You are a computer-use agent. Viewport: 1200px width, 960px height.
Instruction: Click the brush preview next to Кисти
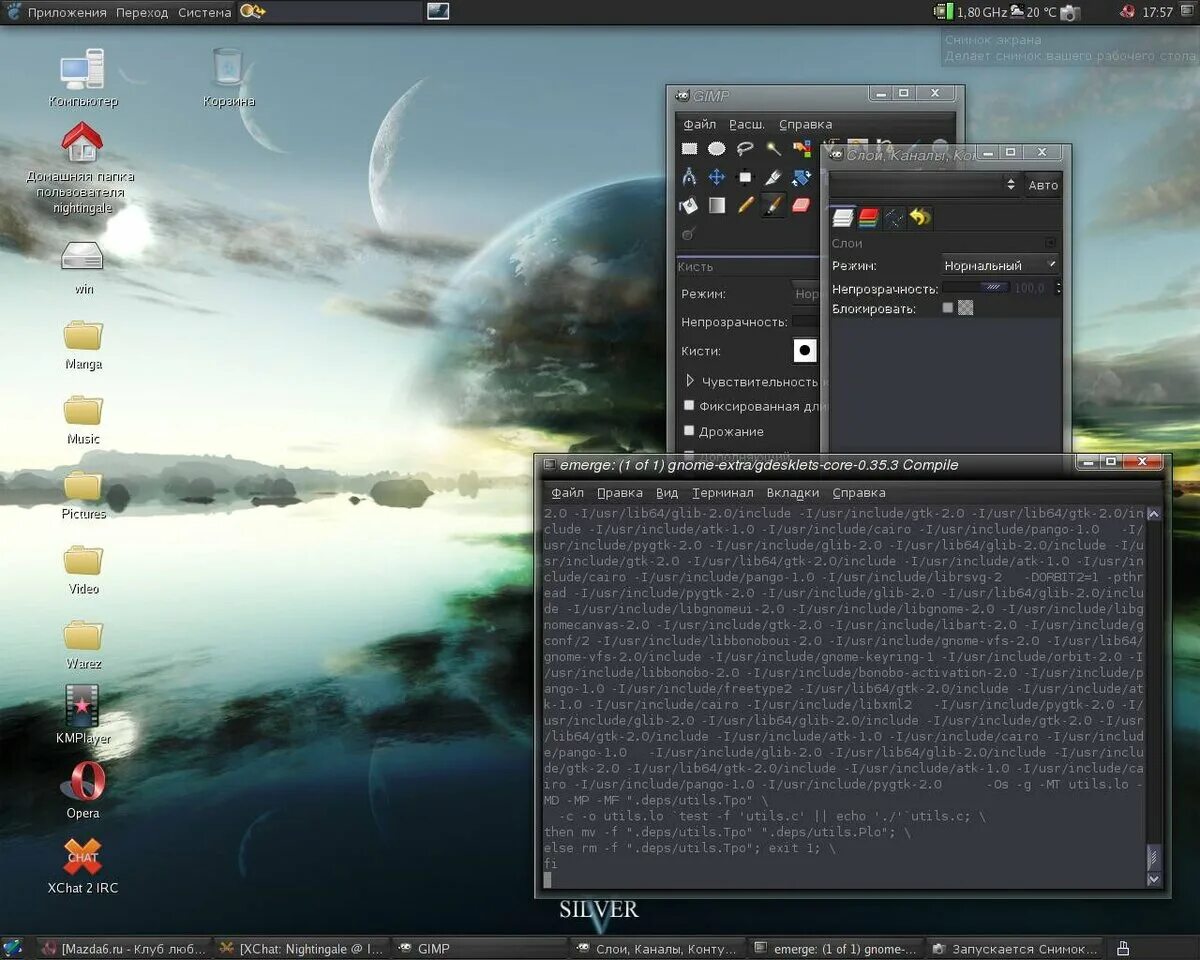click(805, 351)
